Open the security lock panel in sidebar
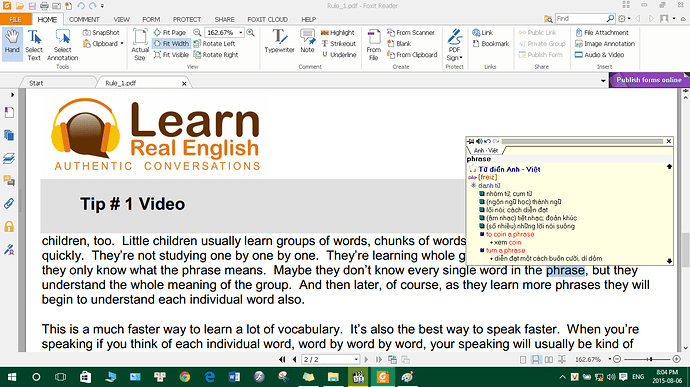The height and width of the screenshot is (387, 690). click(x=9, y=227)
